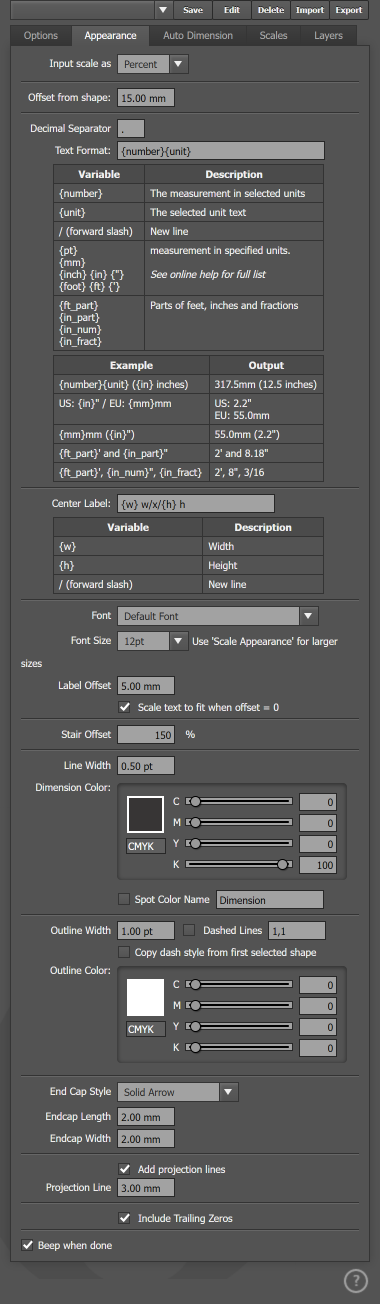The image size is (380, 1304).
Task: Switch to the Scales tab
Action: click(273, 36)
